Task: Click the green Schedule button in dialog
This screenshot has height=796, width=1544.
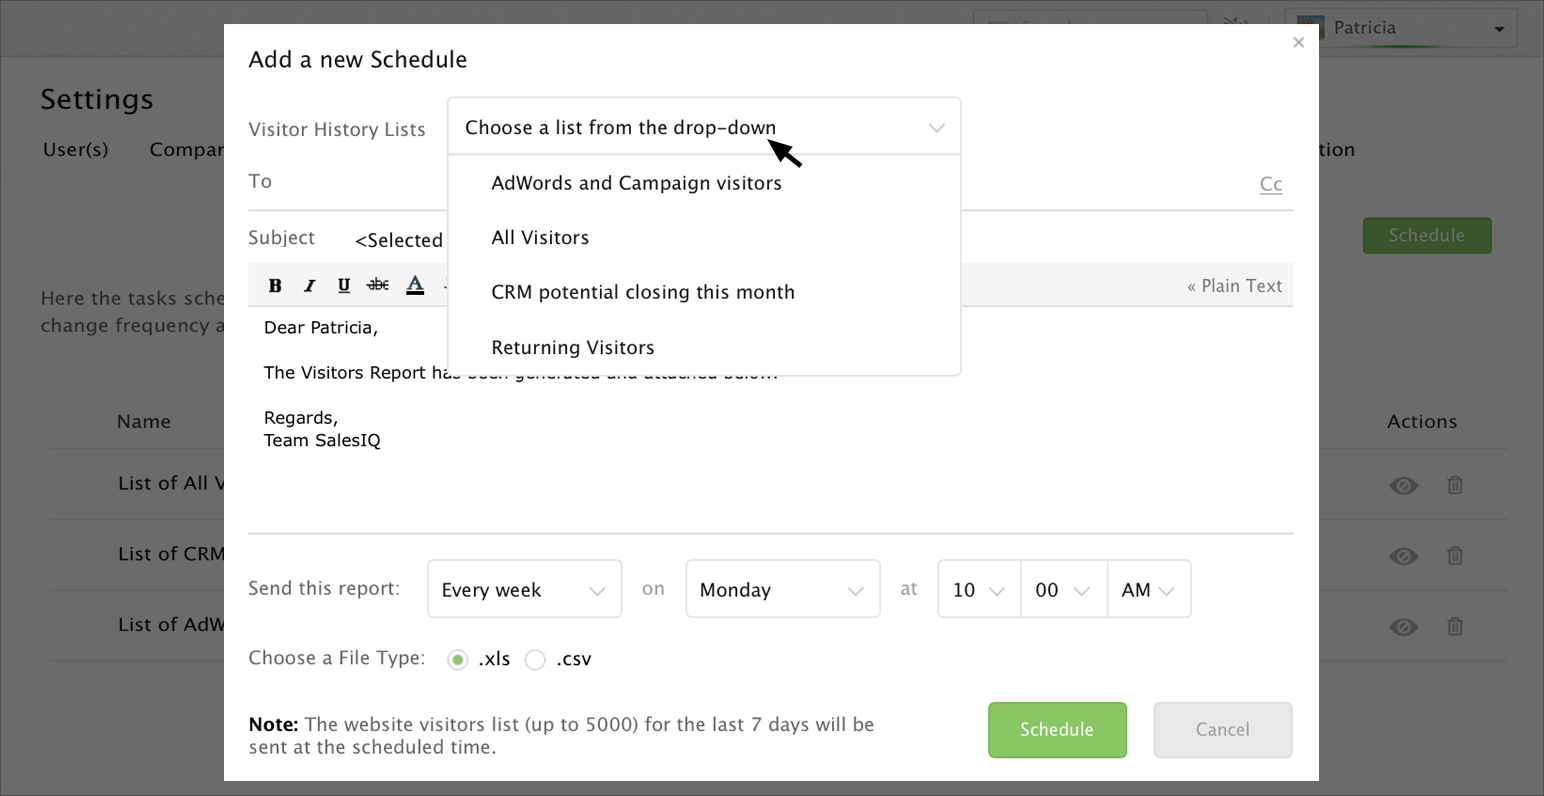Action: pos(1057,730)
